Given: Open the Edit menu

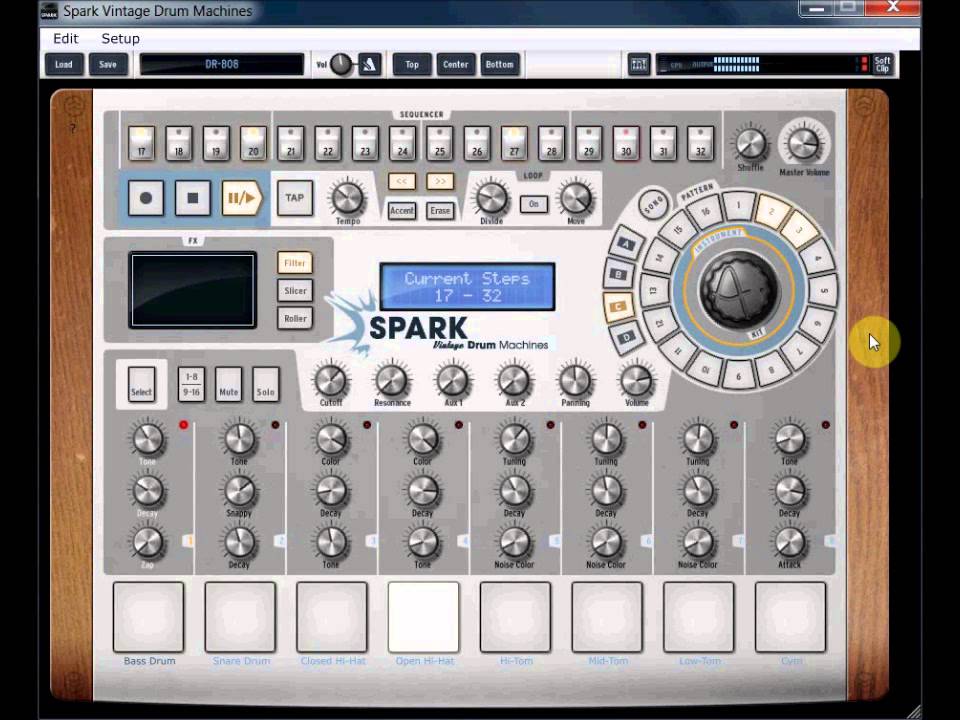Looking at the screenshot, I should (x=66, y=39).
